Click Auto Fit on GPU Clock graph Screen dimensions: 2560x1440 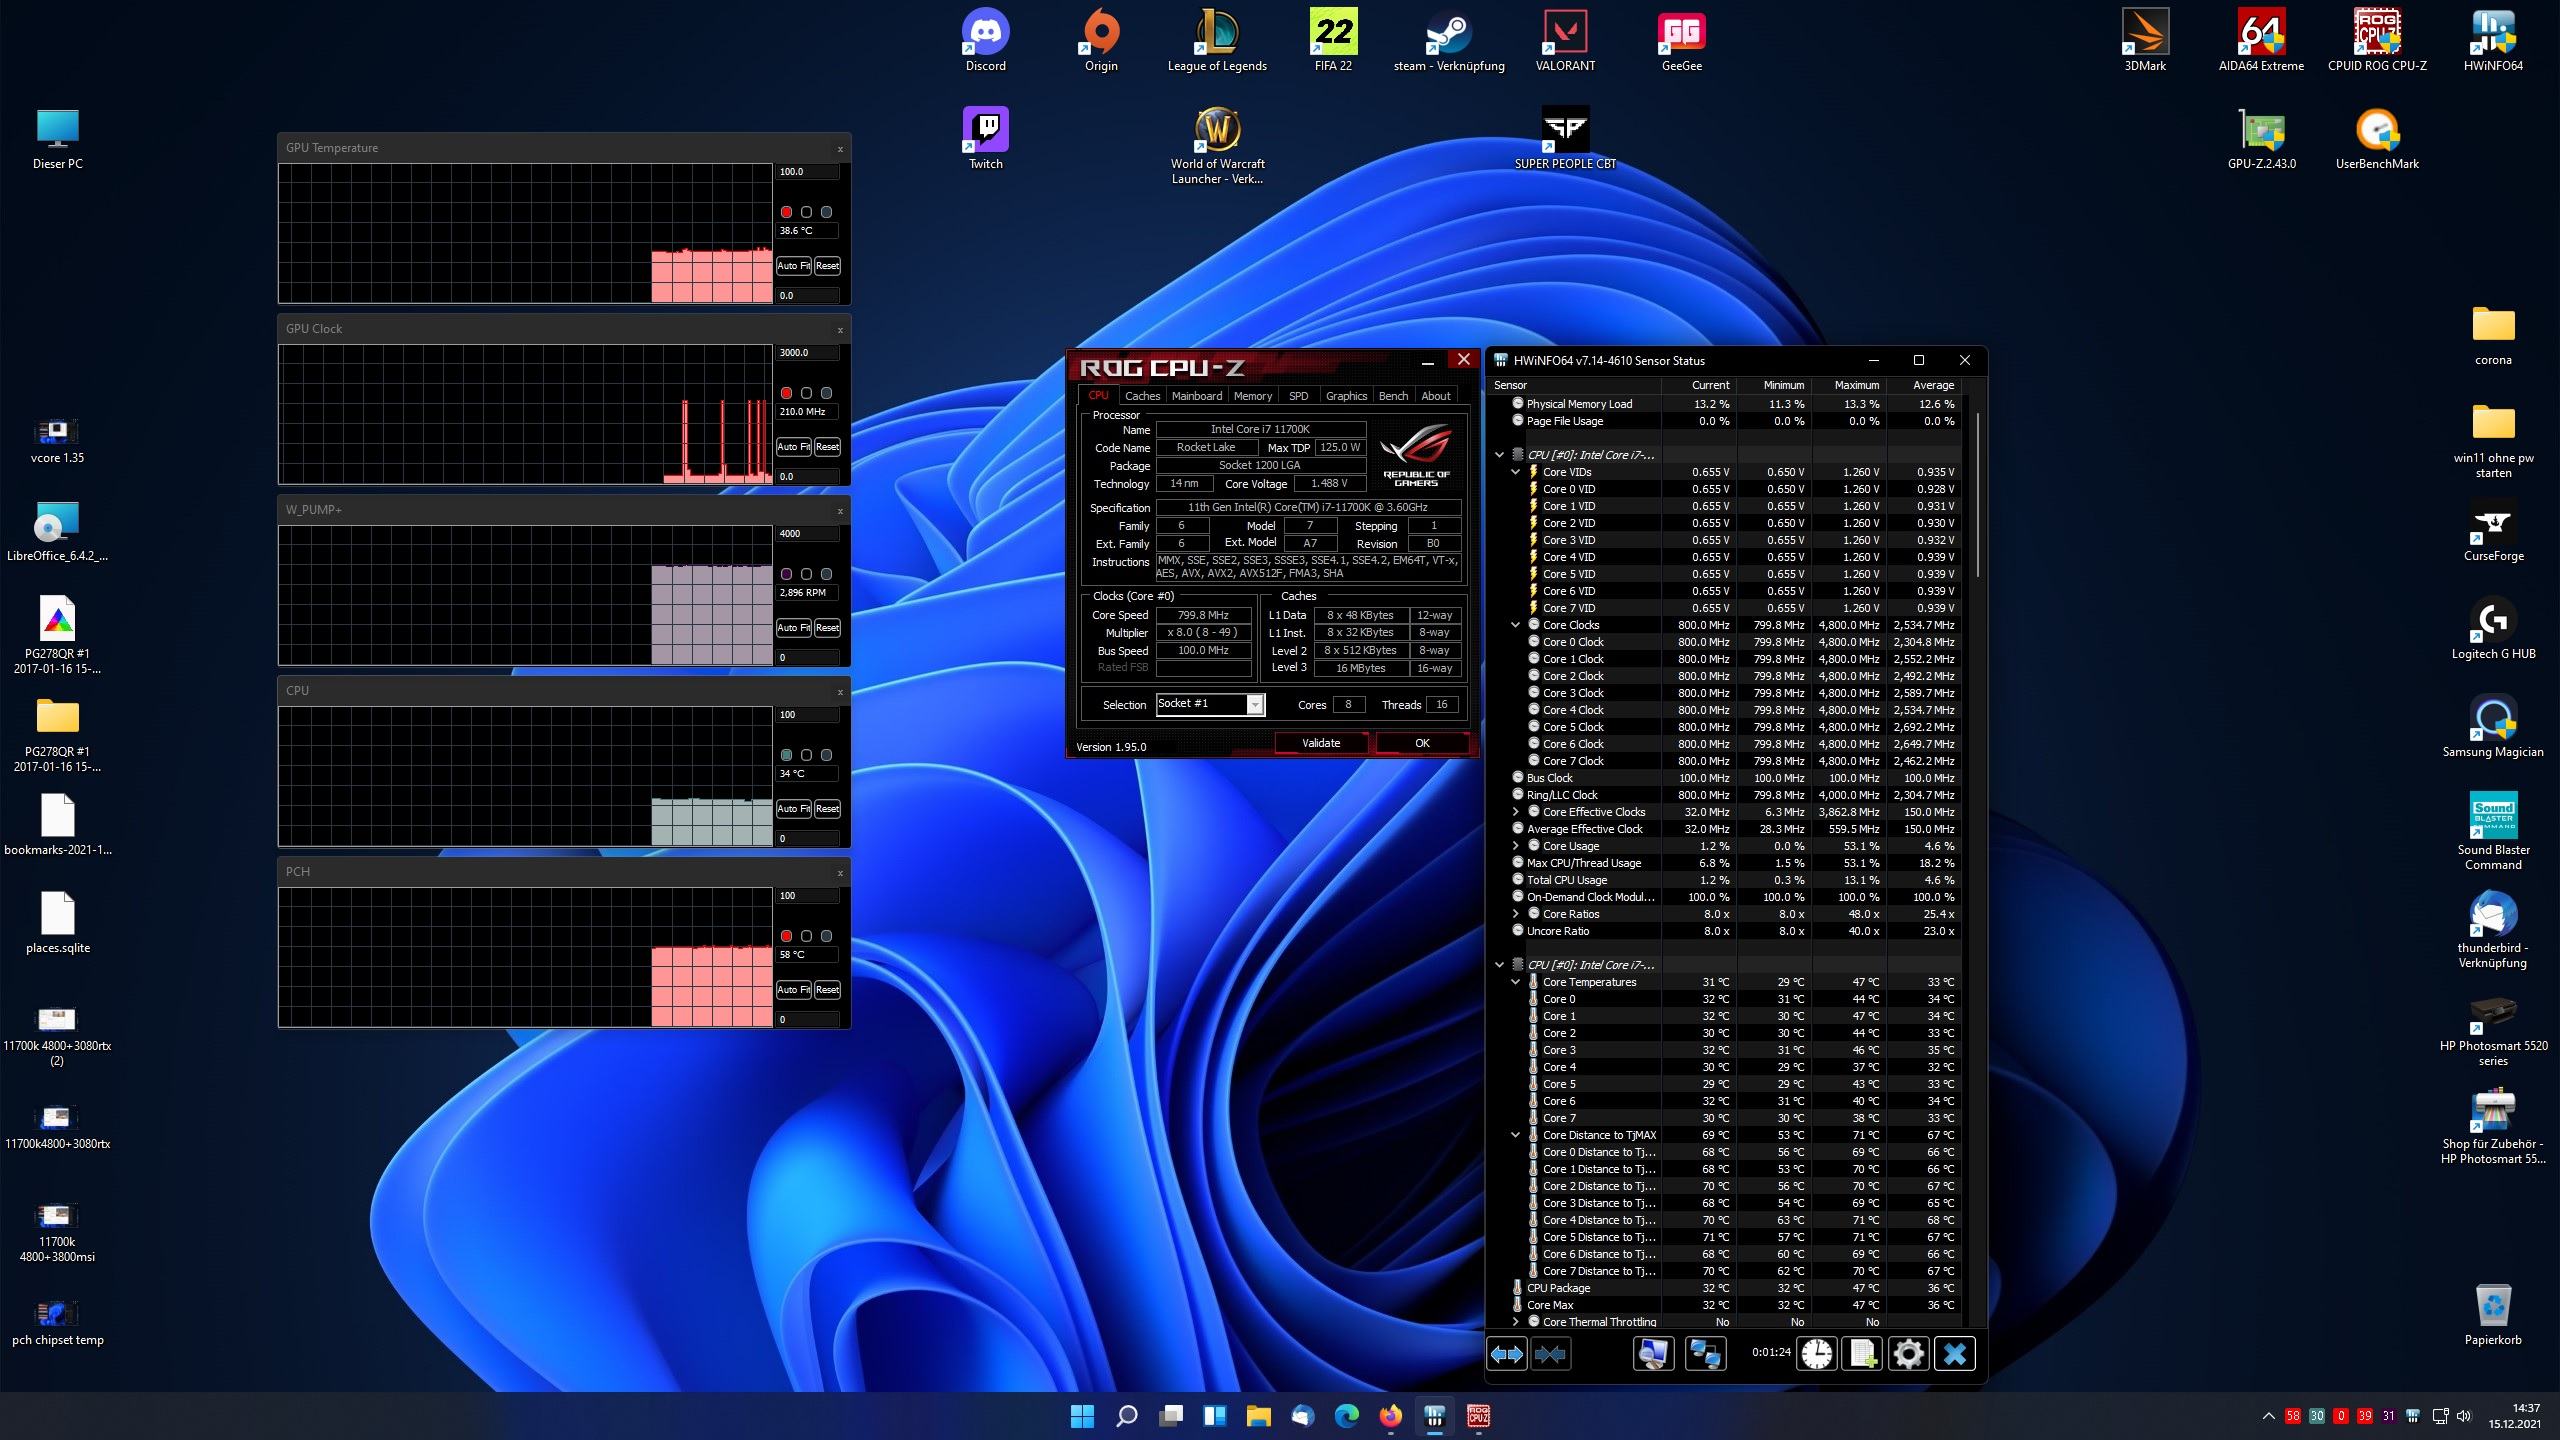pos(793,447)
